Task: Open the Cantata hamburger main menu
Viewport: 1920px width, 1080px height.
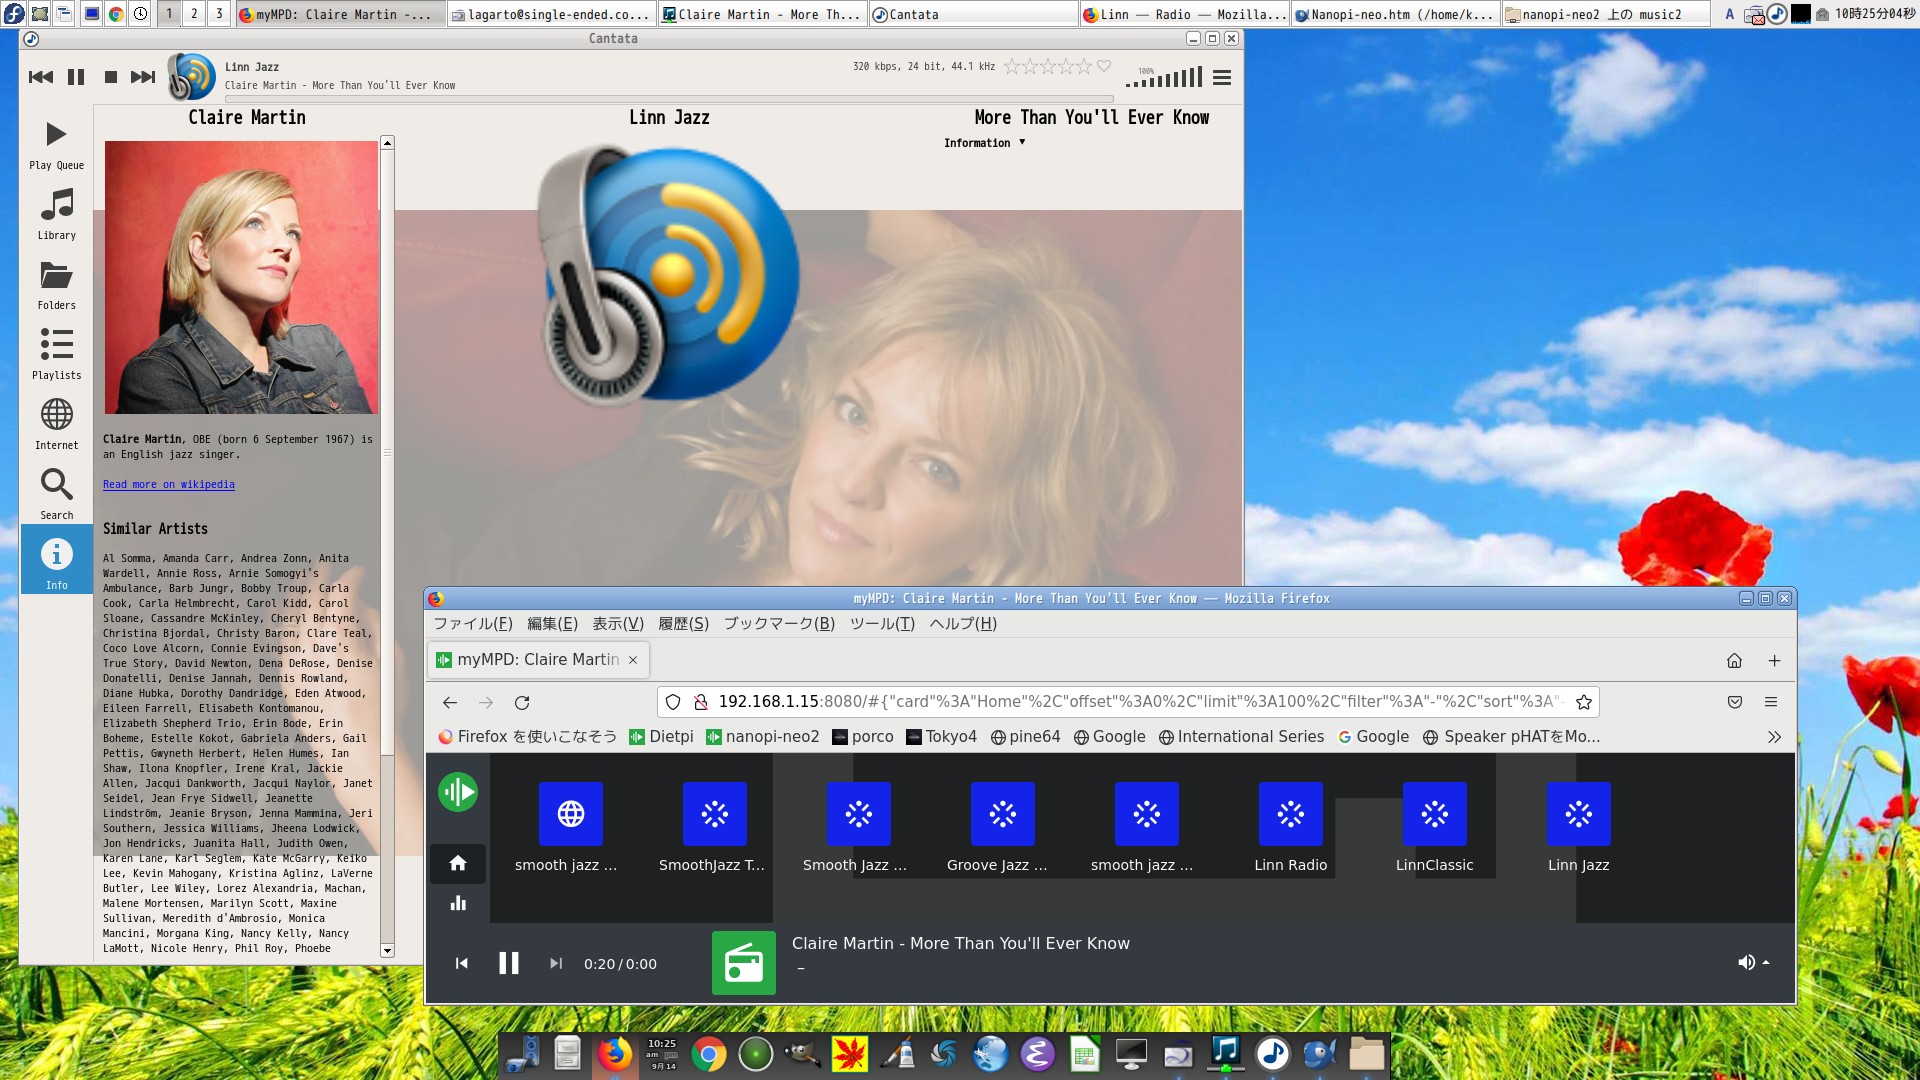Action: pyautogui.click(x=1221, y=77)
